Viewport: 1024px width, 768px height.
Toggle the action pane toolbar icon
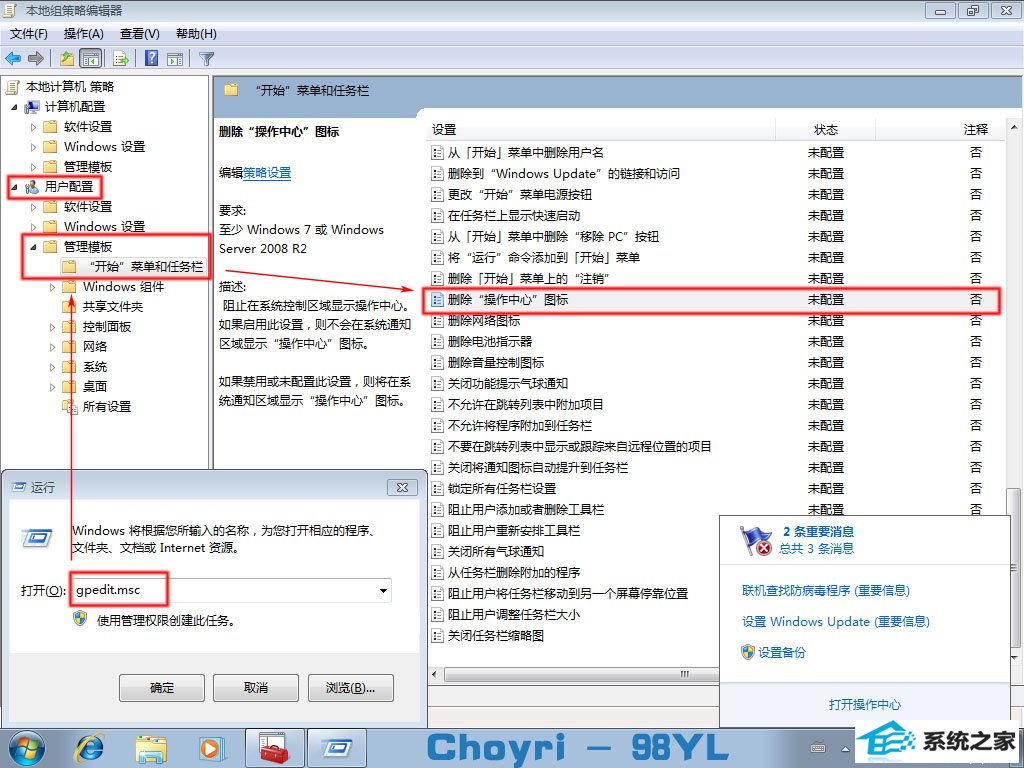click(x=175, y=58)
